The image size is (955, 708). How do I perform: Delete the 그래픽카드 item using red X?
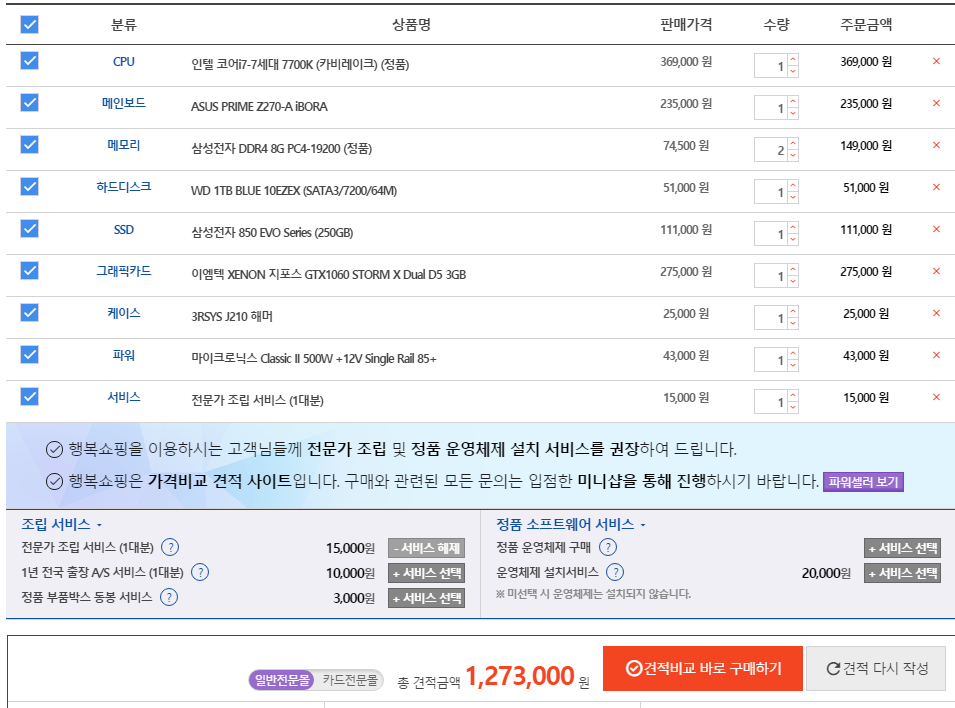tap(936, 271)
